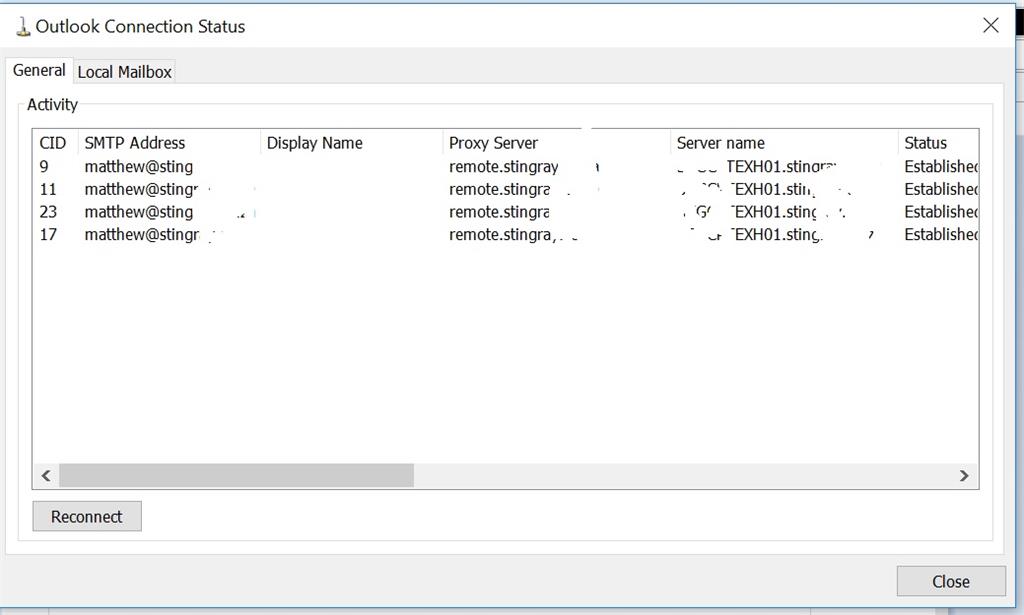The height and width of the screenshot is (615, 1024).
Task: Click the proxy server cell in the CID 23 row
Action: pos(500,212)
